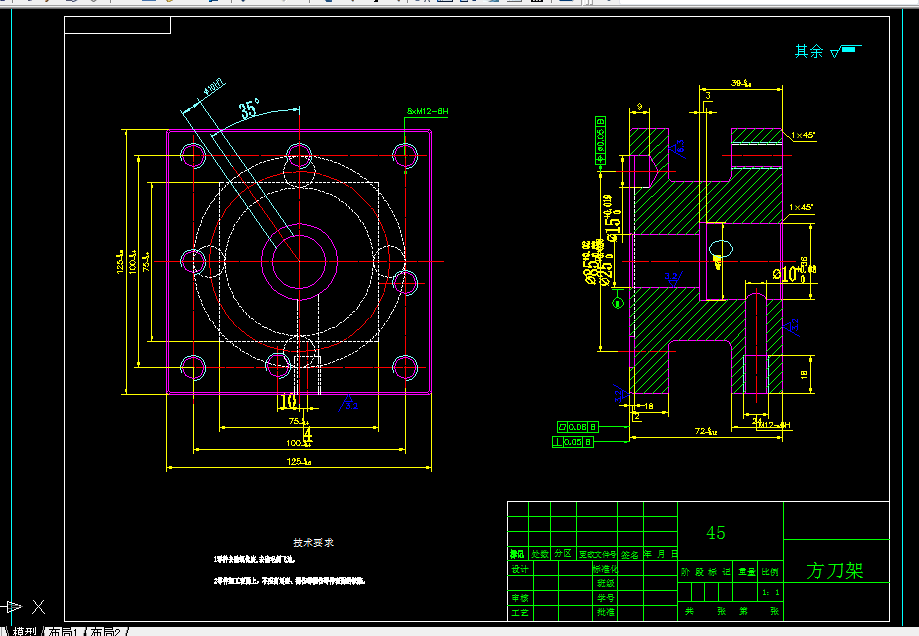
Task: Select the UCS axis icon in the viewport corner
Action: point(23,607)
